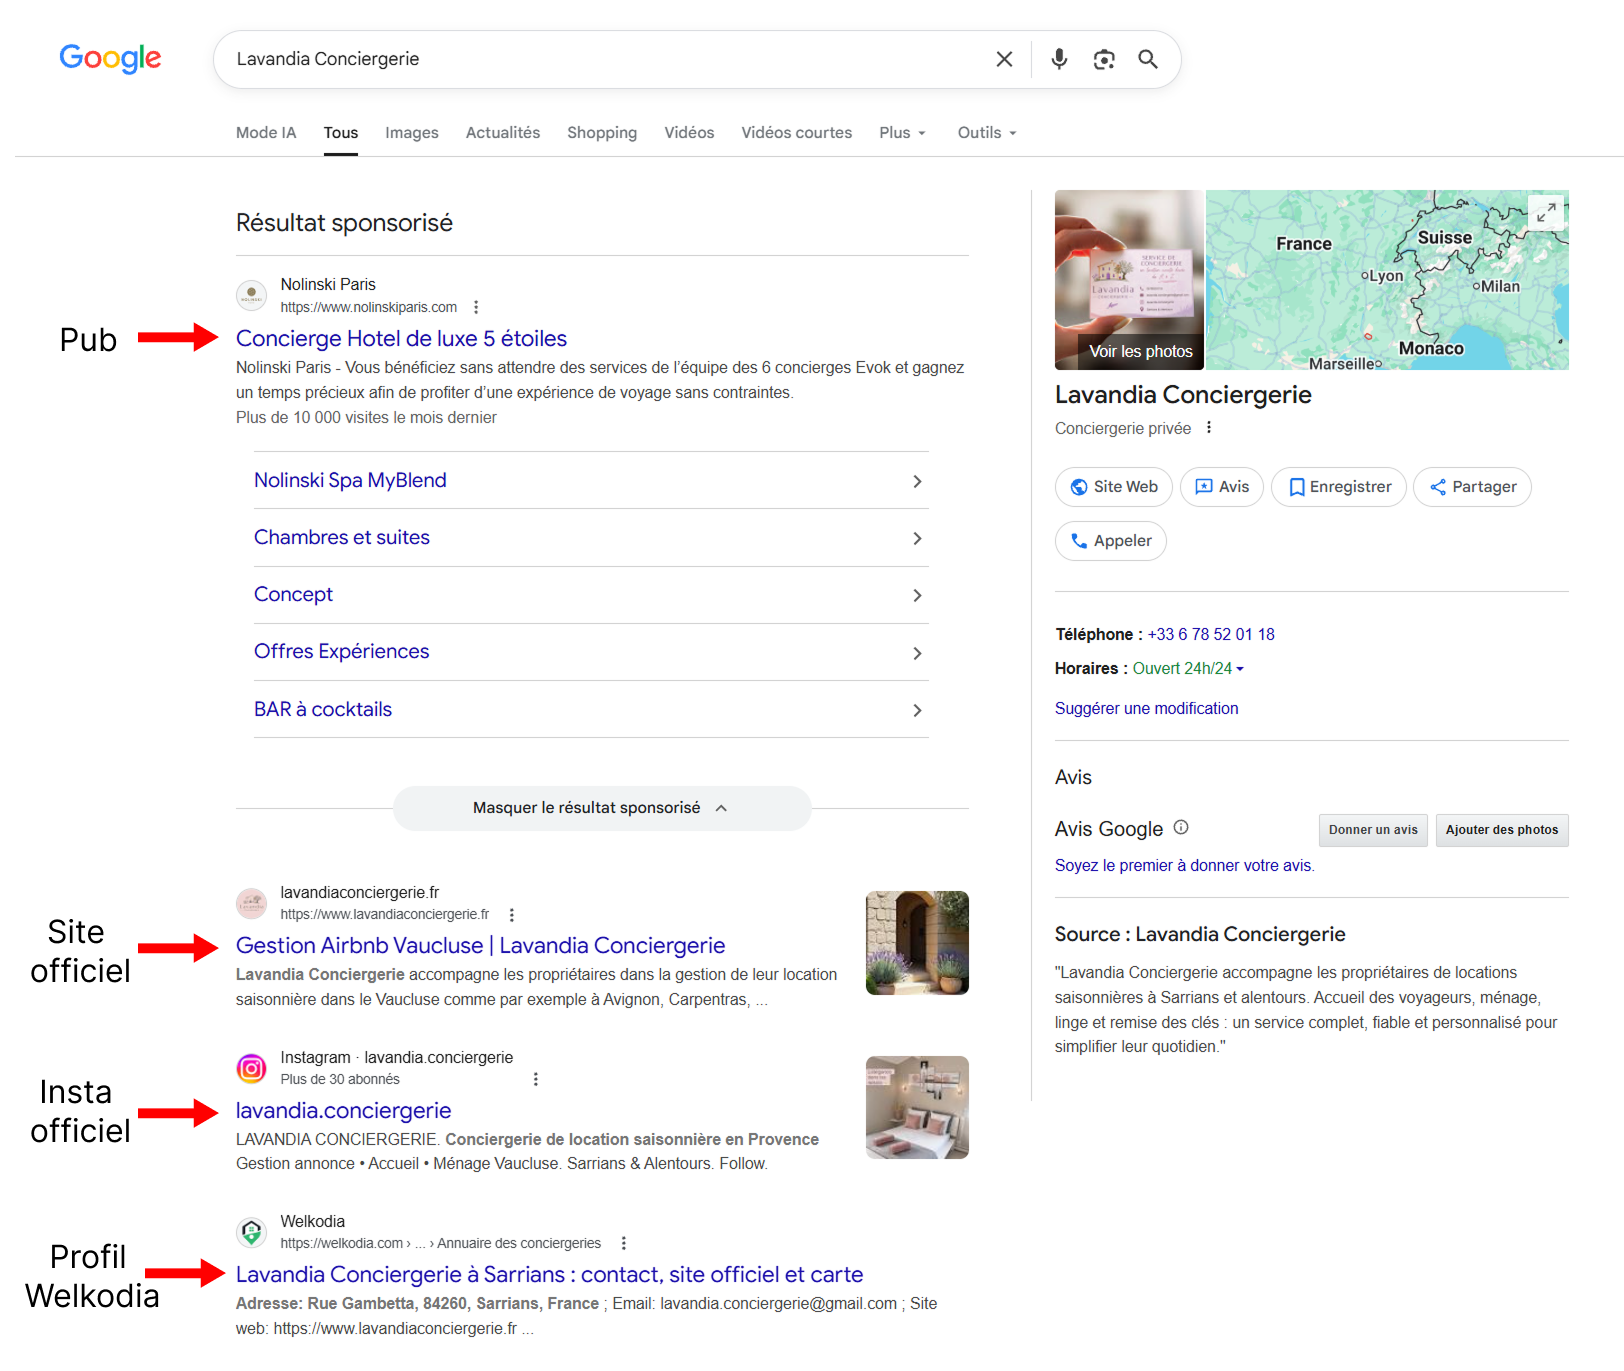Click the https://www.lavandiaconciergerie.fr URL text

pos(385,914)
